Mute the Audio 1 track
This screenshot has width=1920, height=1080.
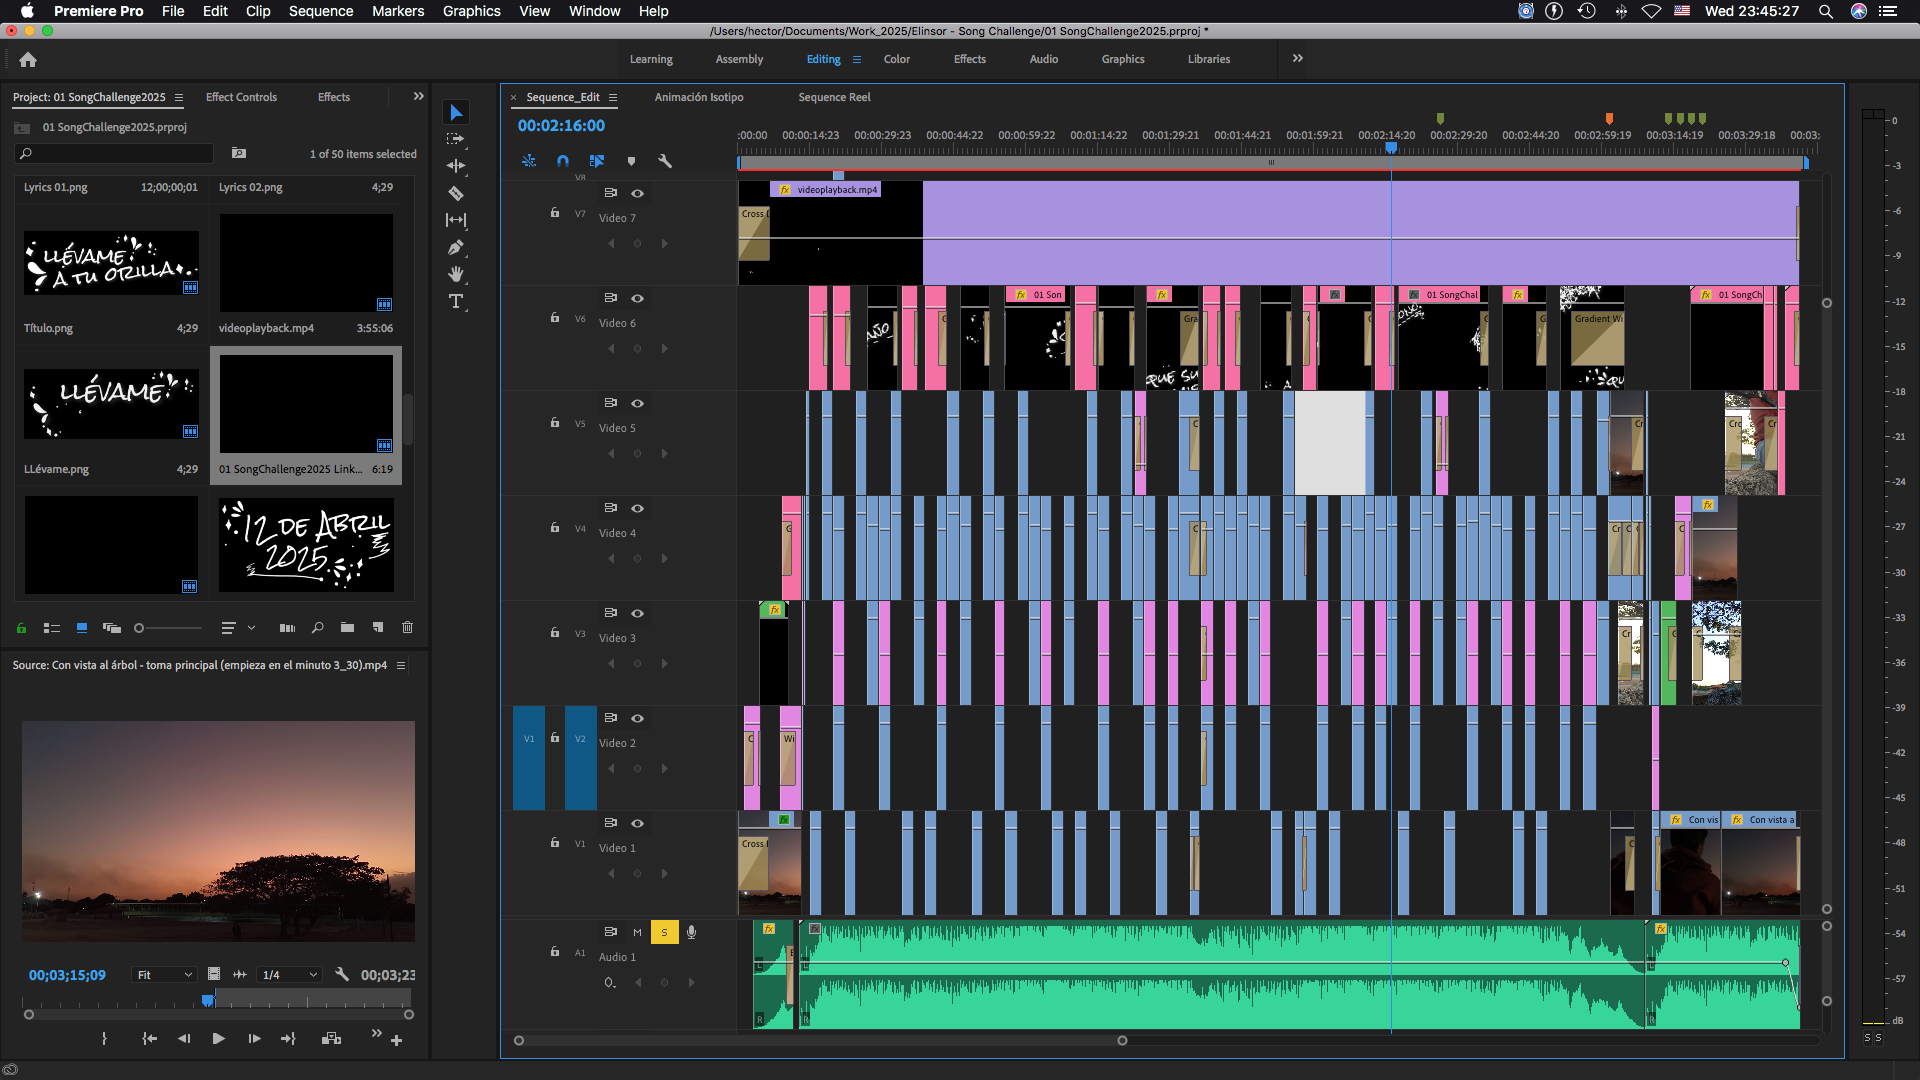coord(637,932)
